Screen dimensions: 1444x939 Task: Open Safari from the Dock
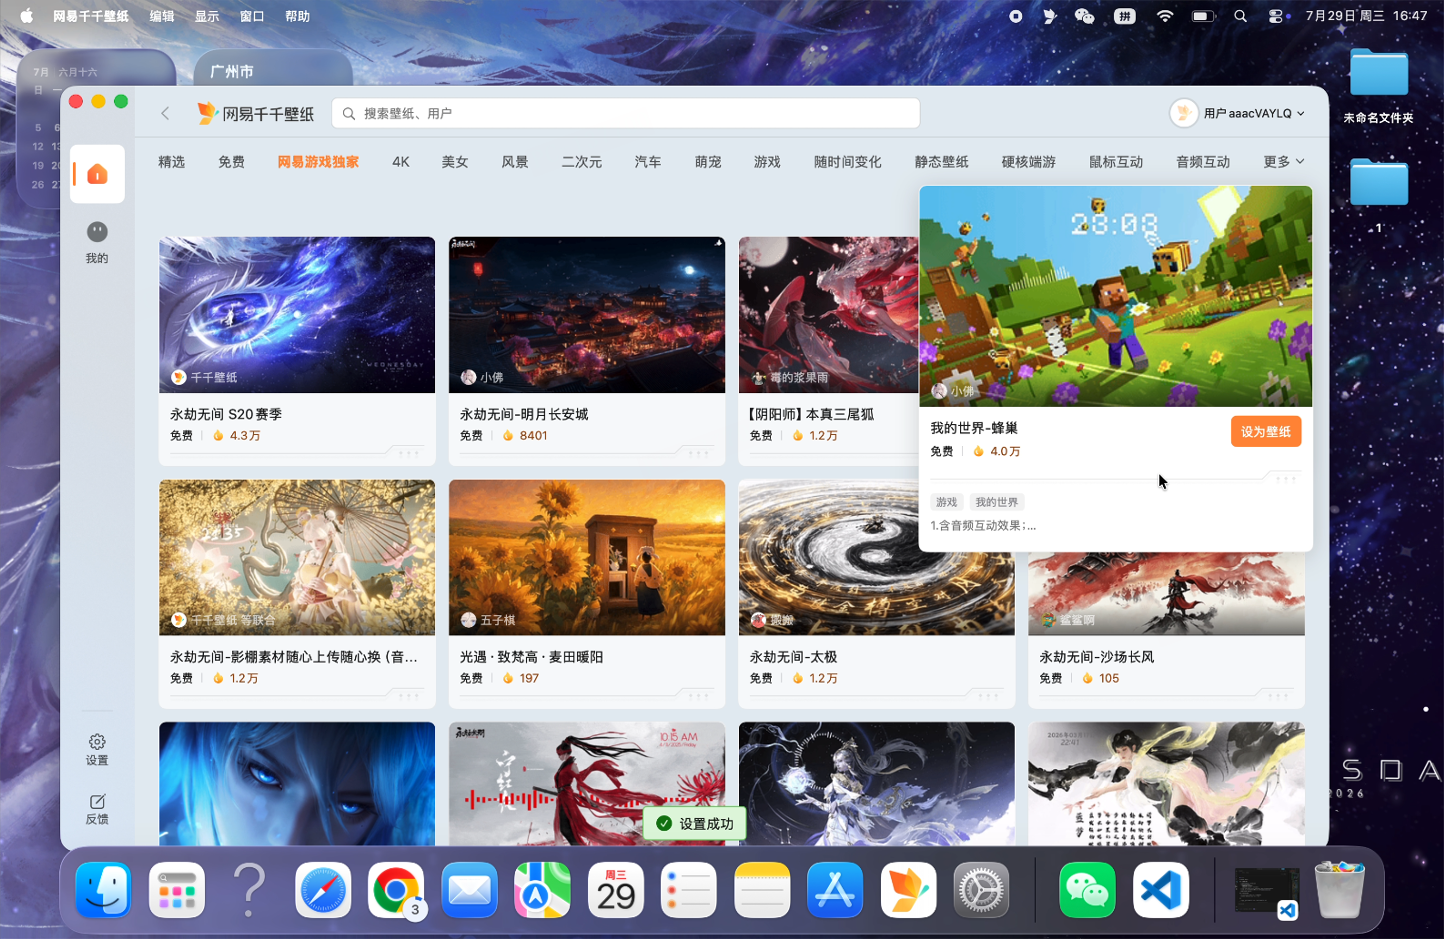click(x=323, y=889)
